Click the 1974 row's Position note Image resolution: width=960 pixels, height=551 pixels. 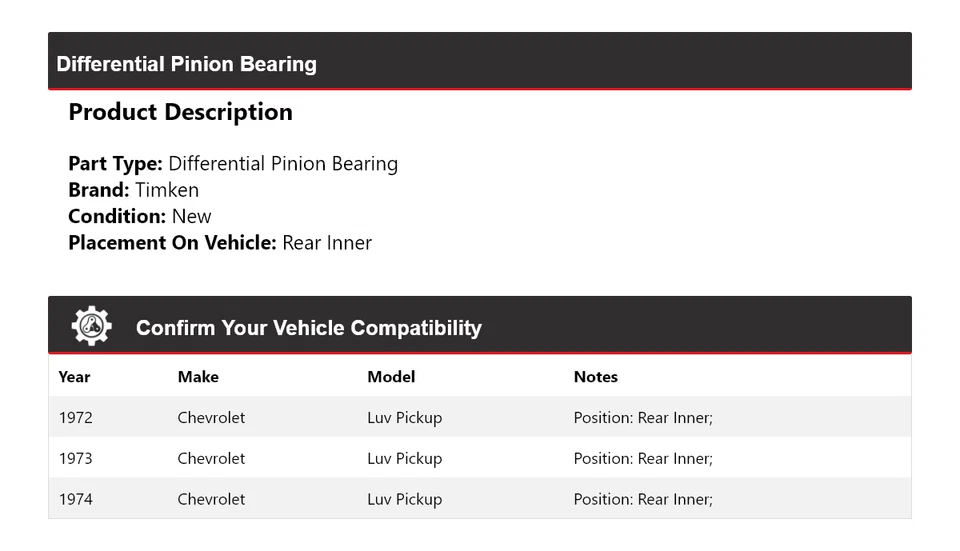[x=643, y=499]
